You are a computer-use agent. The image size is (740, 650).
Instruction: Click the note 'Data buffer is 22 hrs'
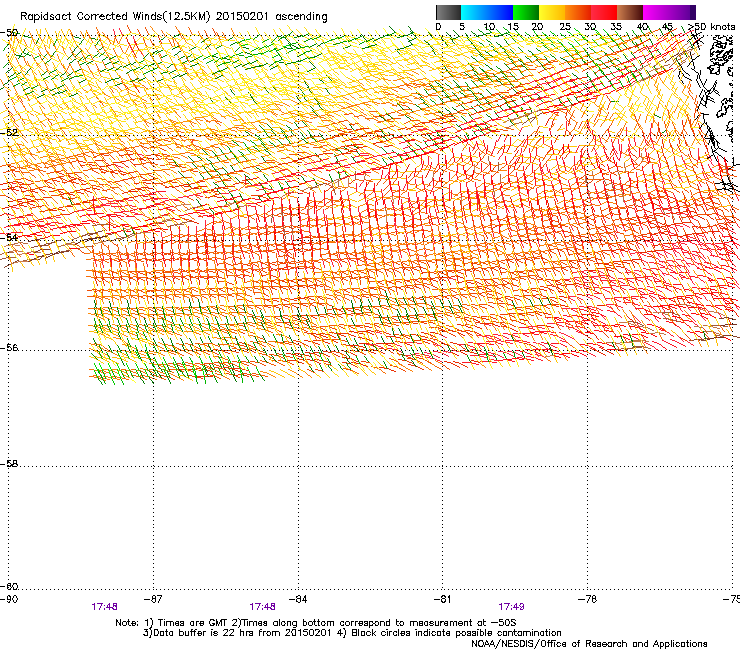pos(196,633)
